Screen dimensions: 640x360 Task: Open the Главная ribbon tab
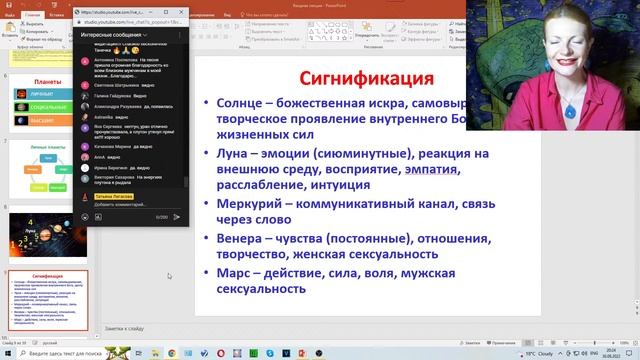tap(32, 15)
